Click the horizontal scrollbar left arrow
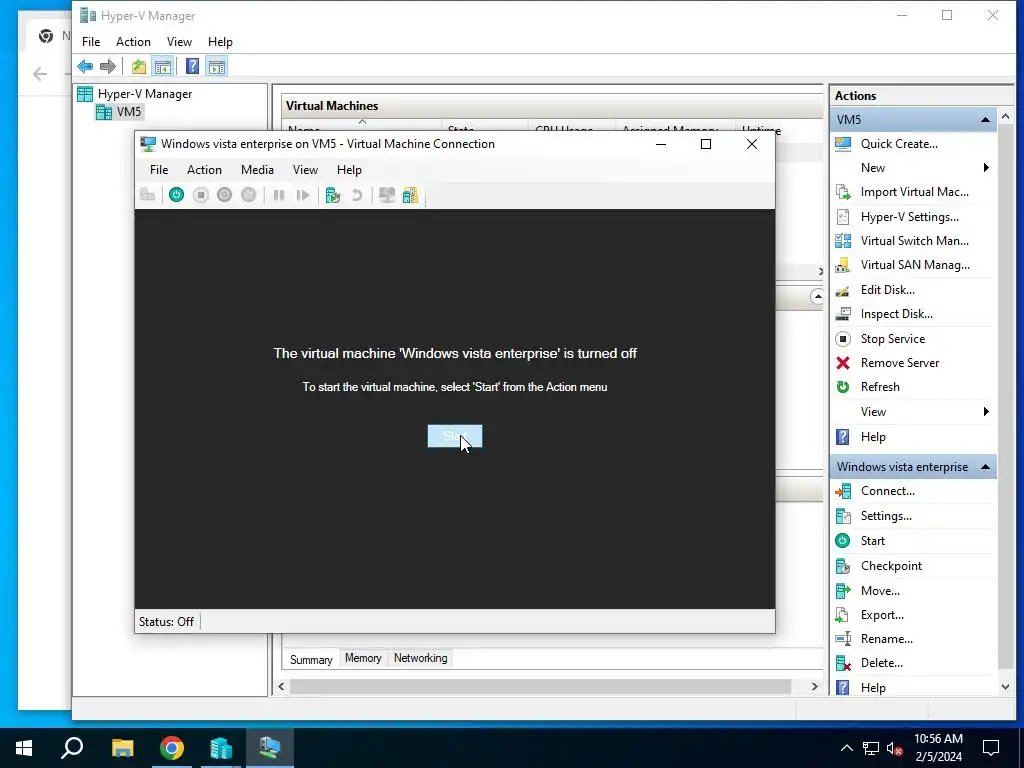The height and width of the screenshot is (768, 1024). (x=281, y=686)
